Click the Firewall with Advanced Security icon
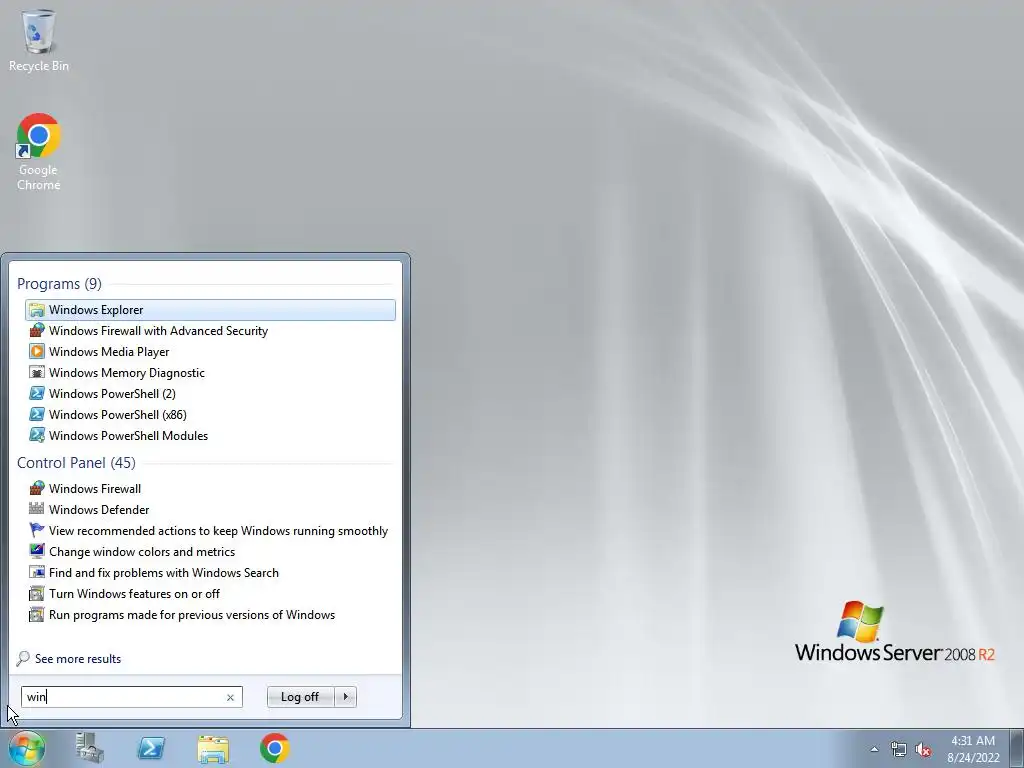The width and height of the screenshot is (1024, 768). point(37,330)
